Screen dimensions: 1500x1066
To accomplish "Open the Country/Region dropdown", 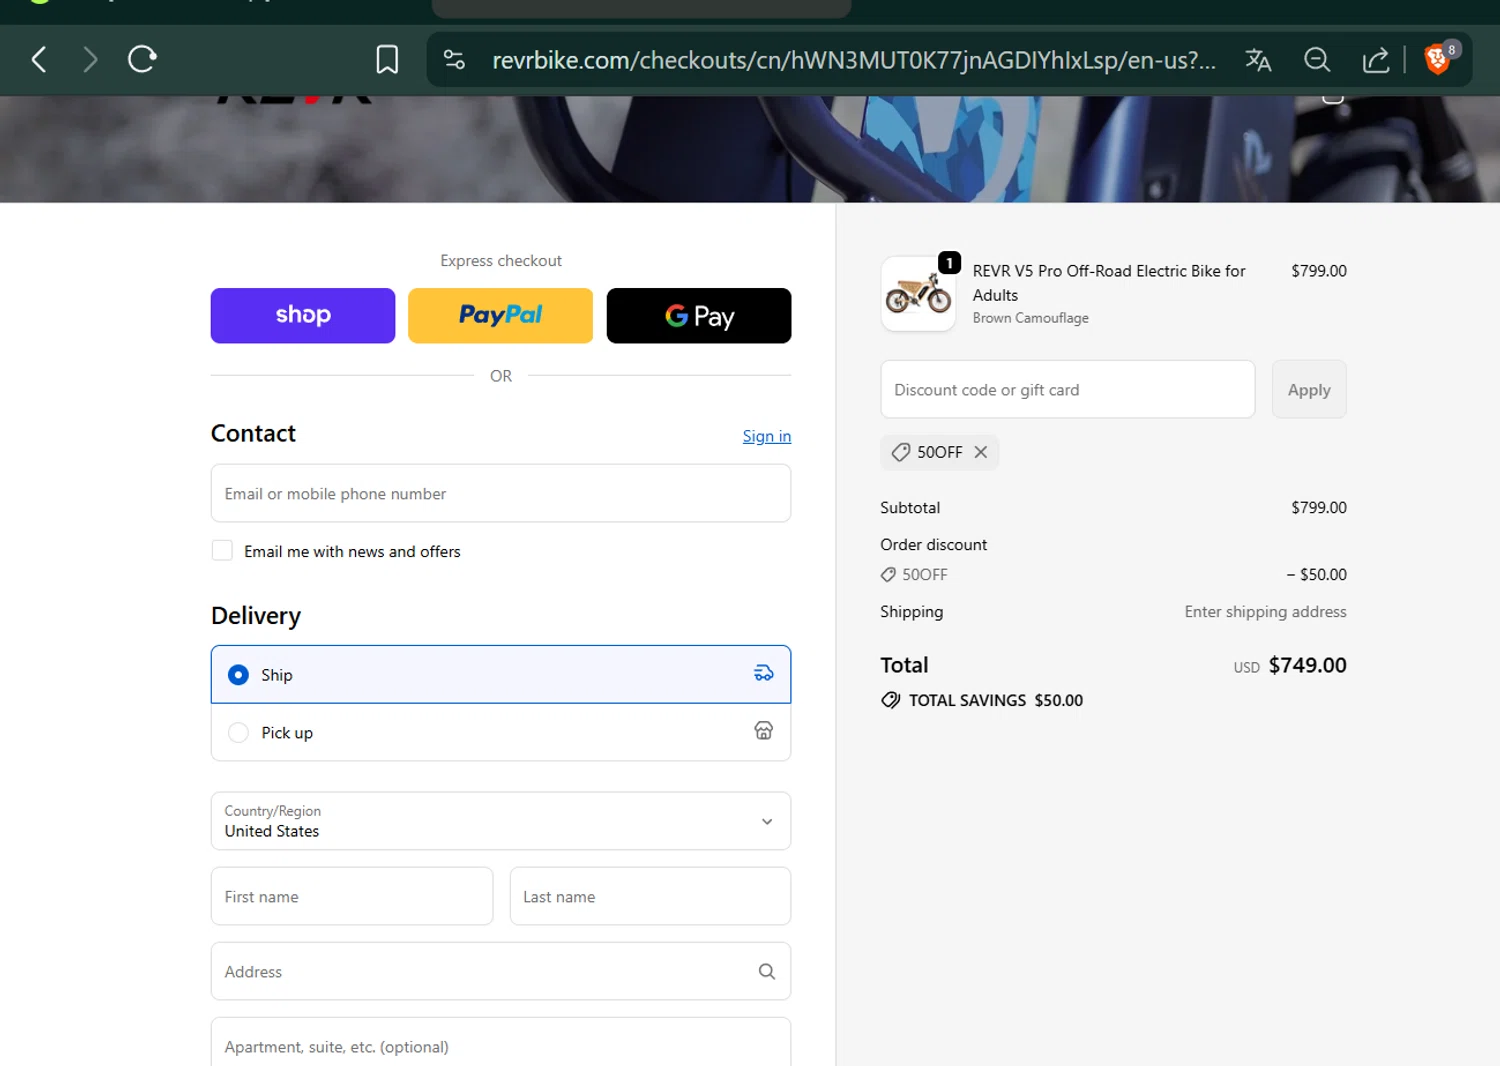I will click(501, 821).
